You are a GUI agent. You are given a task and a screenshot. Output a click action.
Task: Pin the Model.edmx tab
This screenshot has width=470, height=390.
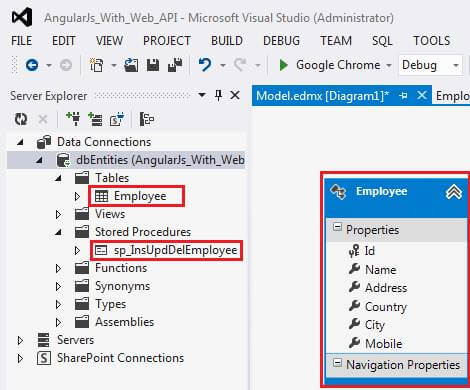pos(403,96)
